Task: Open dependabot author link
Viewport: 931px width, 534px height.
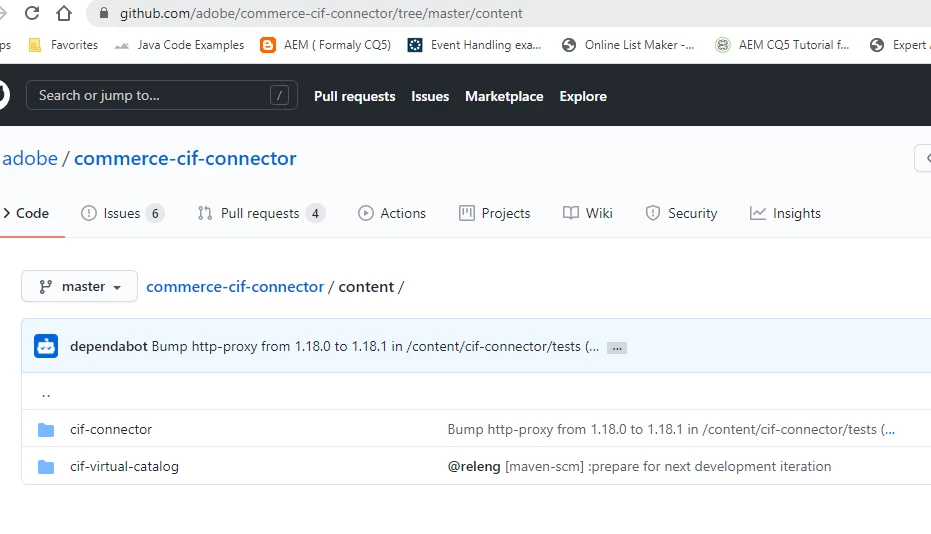Action: [109, 346]
